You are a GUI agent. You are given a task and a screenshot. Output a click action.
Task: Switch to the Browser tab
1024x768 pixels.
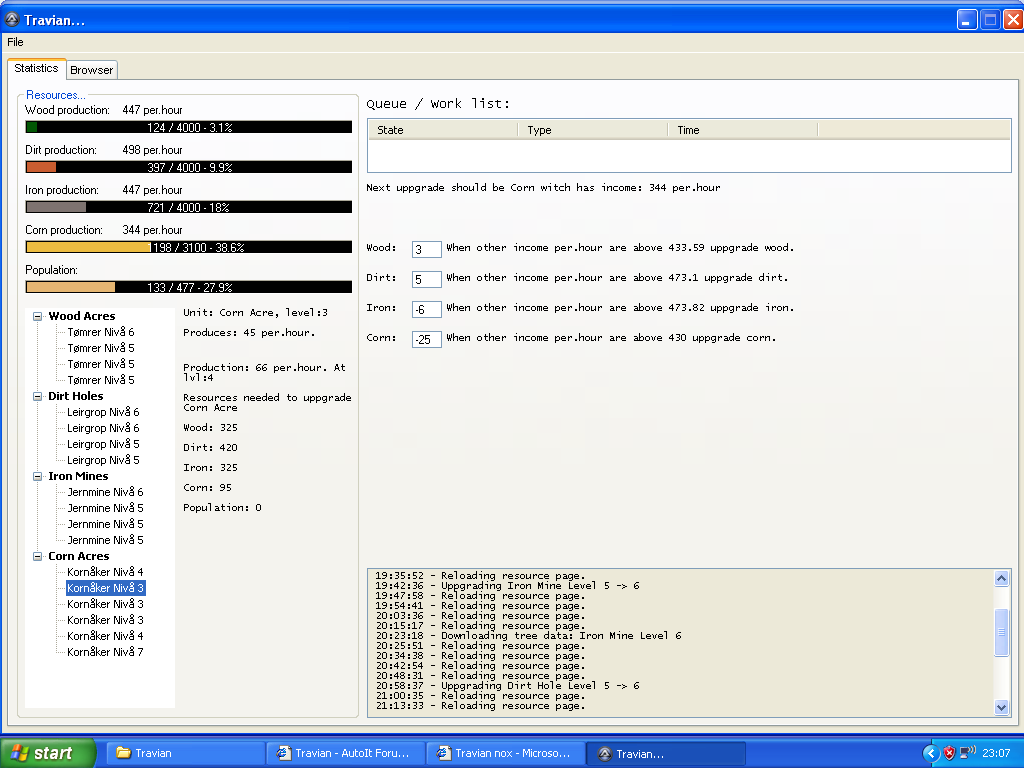(x=91, y=70)
